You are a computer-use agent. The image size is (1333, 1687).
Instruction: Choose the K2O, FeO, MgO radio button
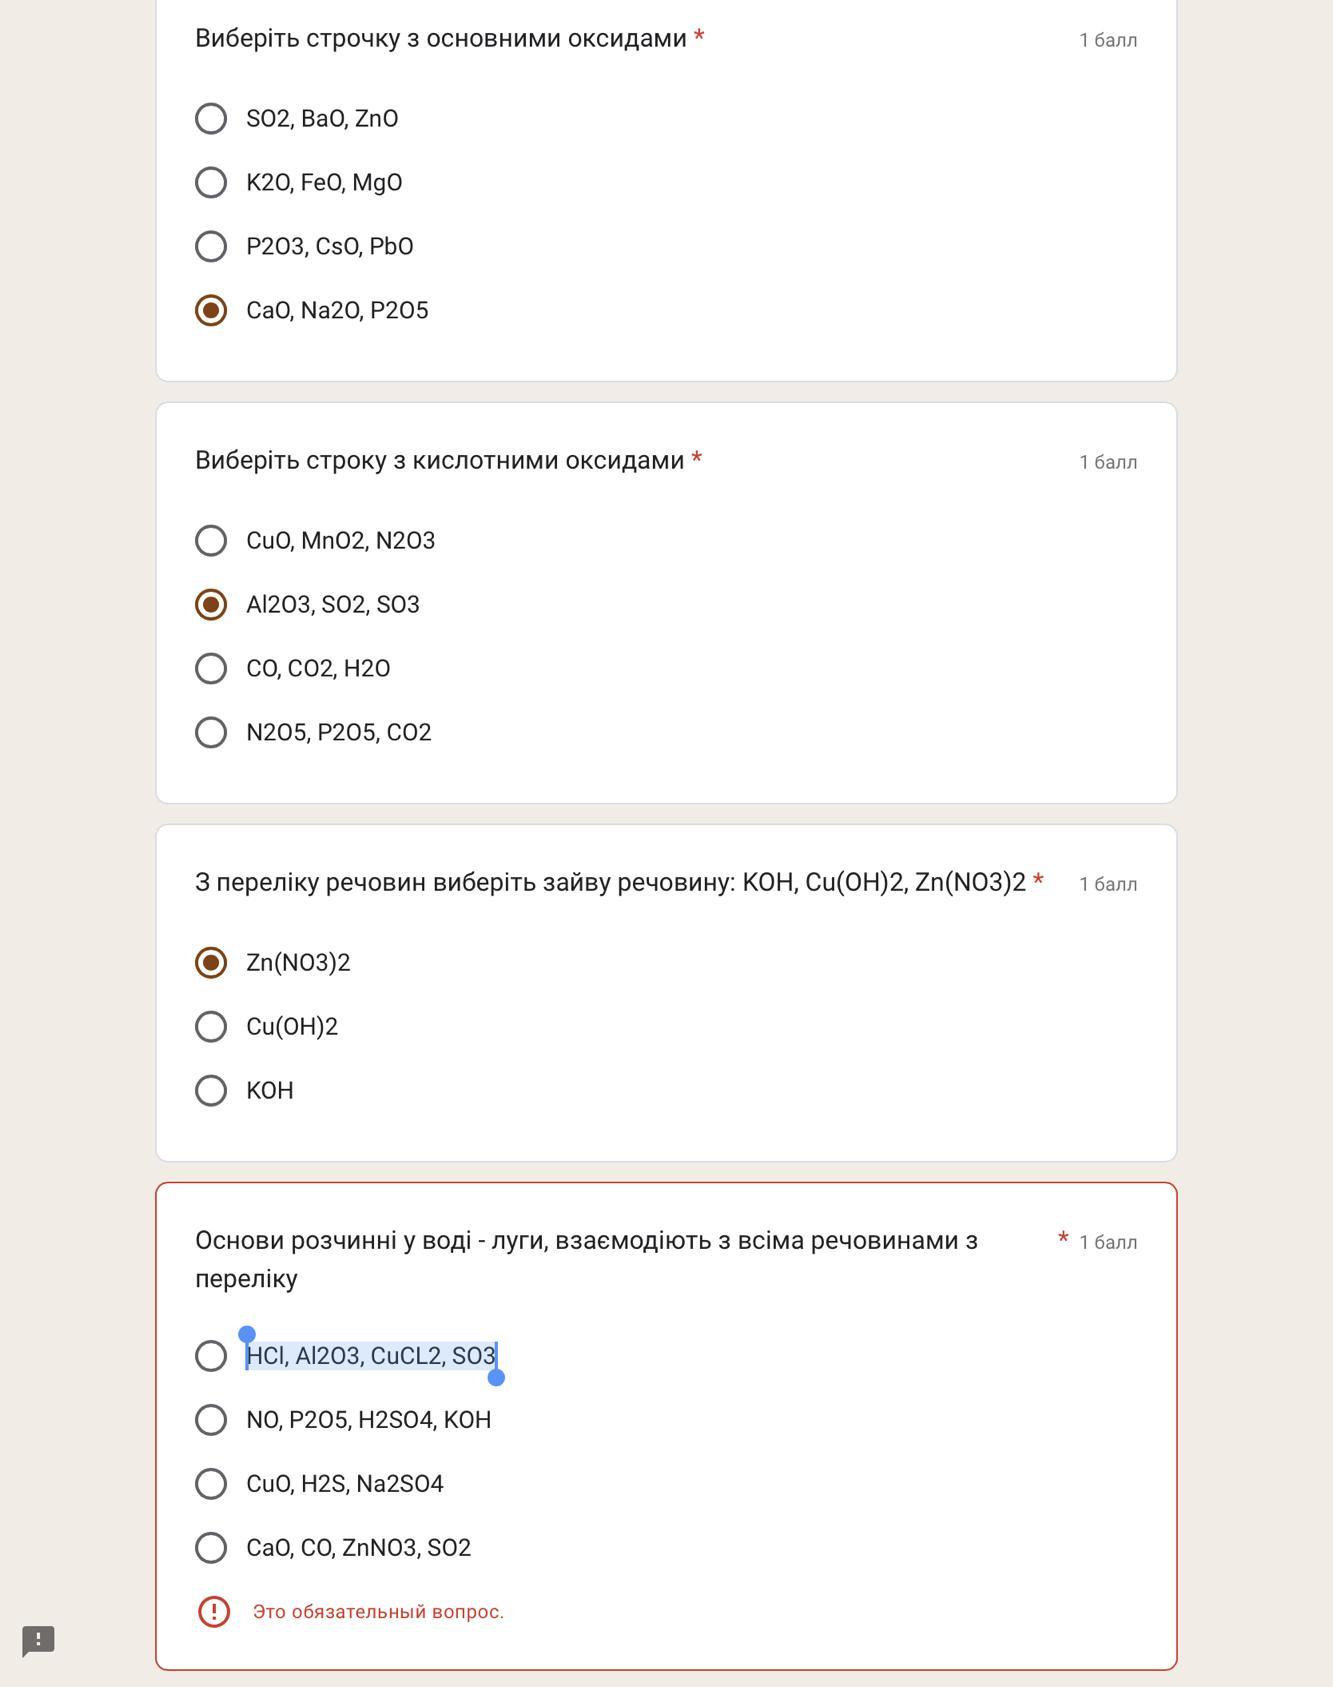[211, 183]
